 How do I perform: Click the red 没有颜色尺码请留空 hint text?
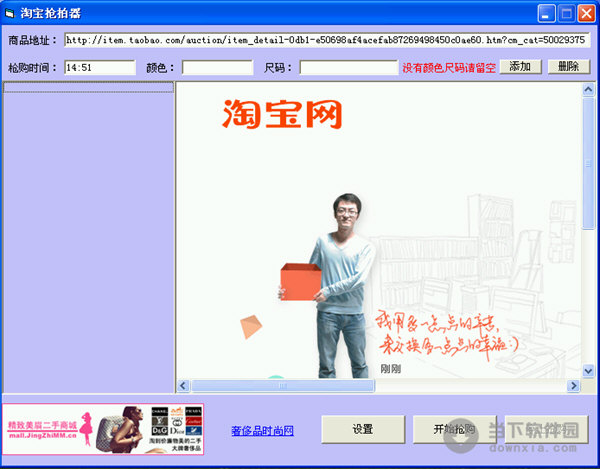[449, 68]
